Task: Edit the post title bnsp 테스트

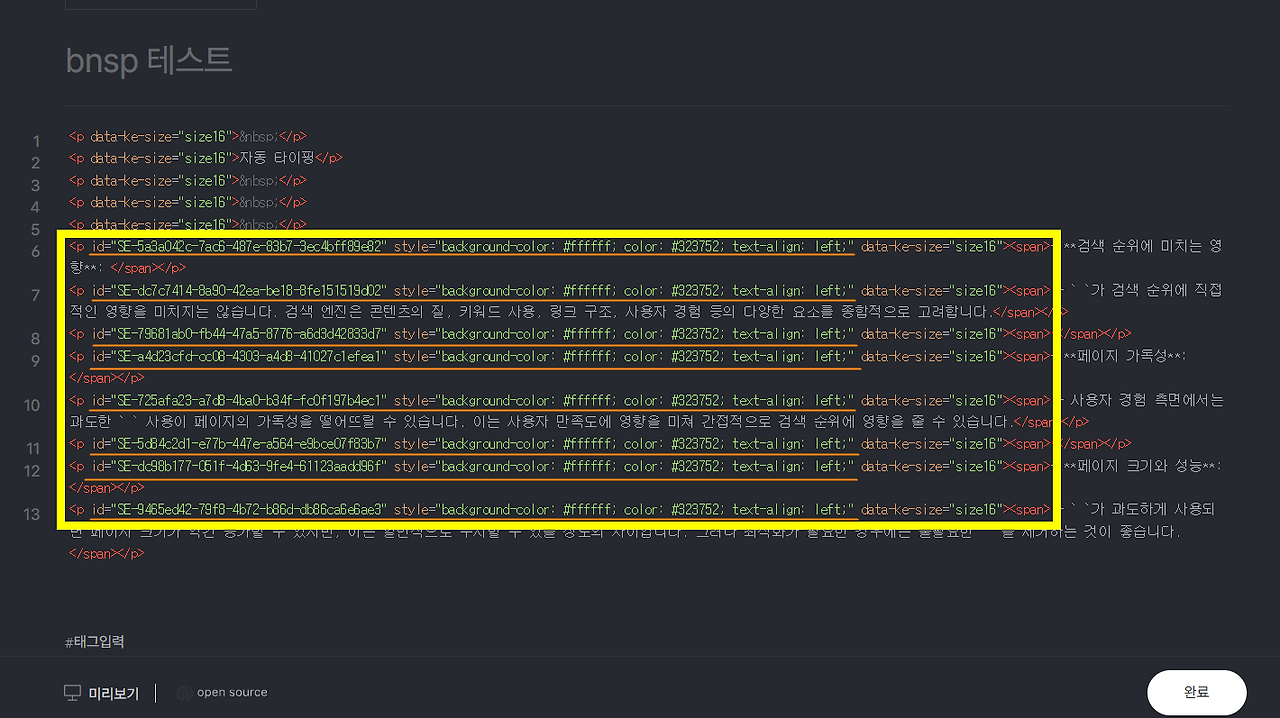Action: click(149, 61)
